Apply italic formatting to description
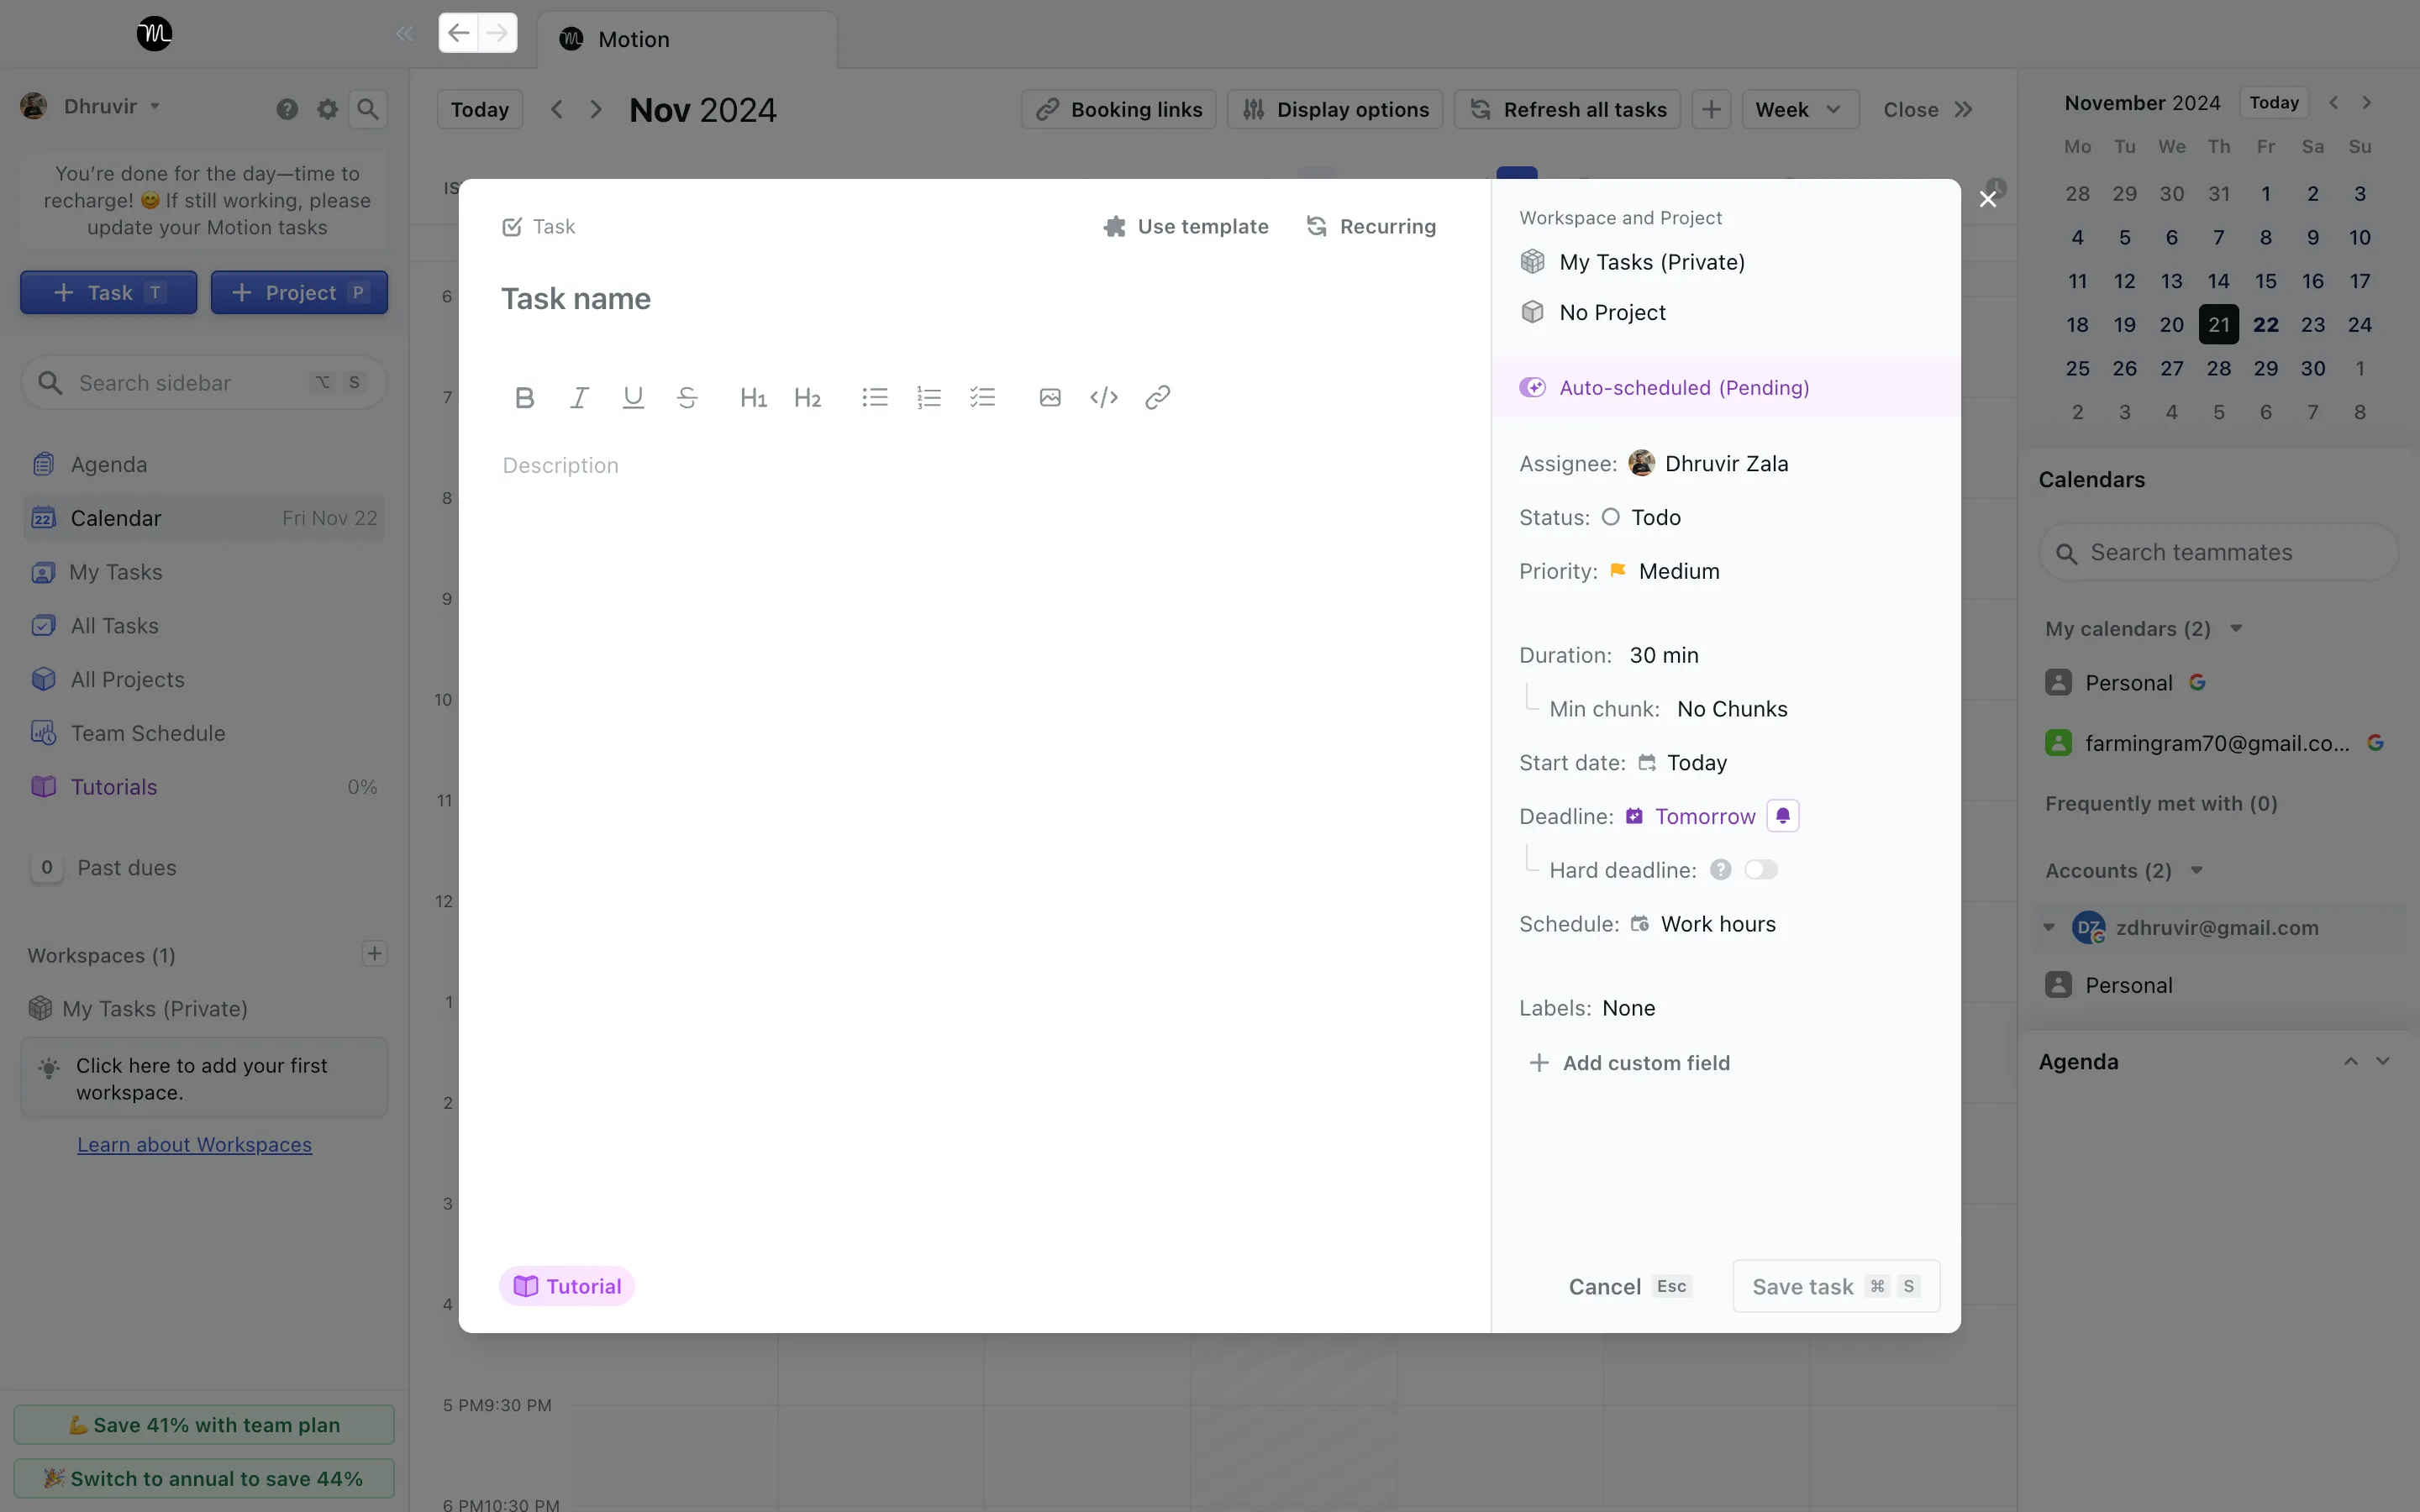Image resolution: width=2420 pixels, height=1512 pixels. tap(578, 398)
